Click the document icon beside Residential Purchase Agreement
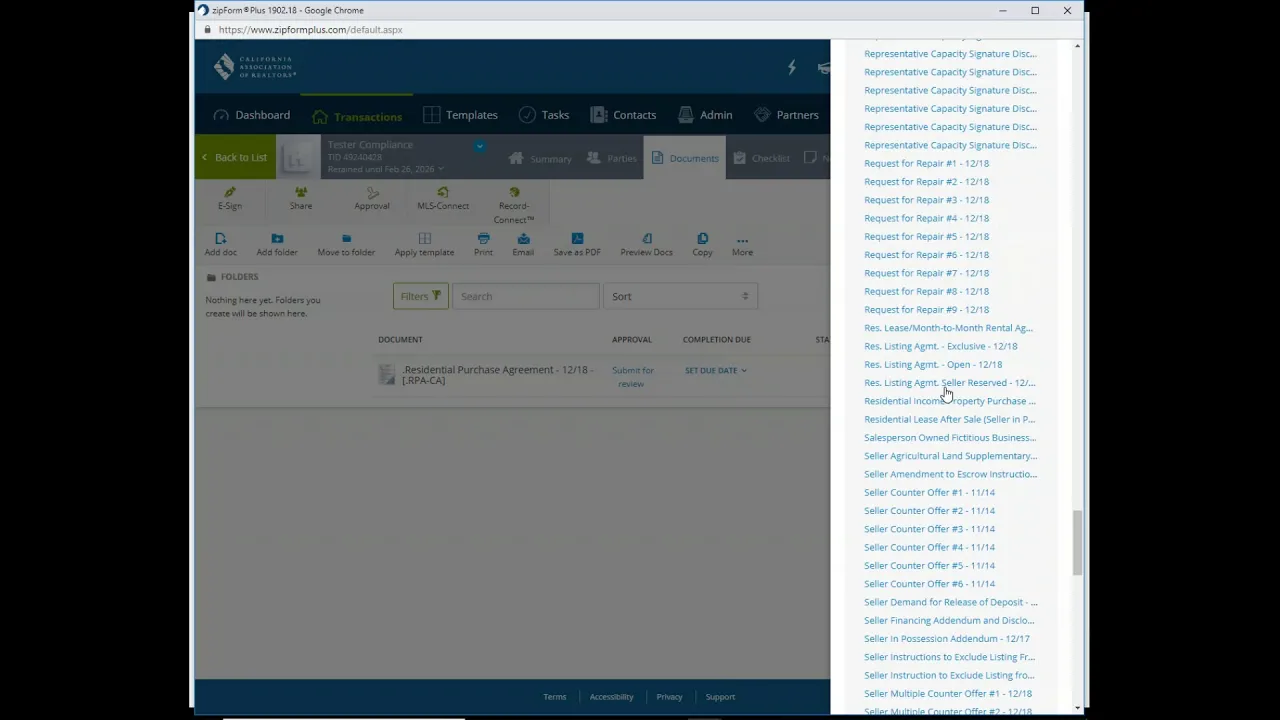The width and height of the screenshot is (1280, 720). pos(387,375)
